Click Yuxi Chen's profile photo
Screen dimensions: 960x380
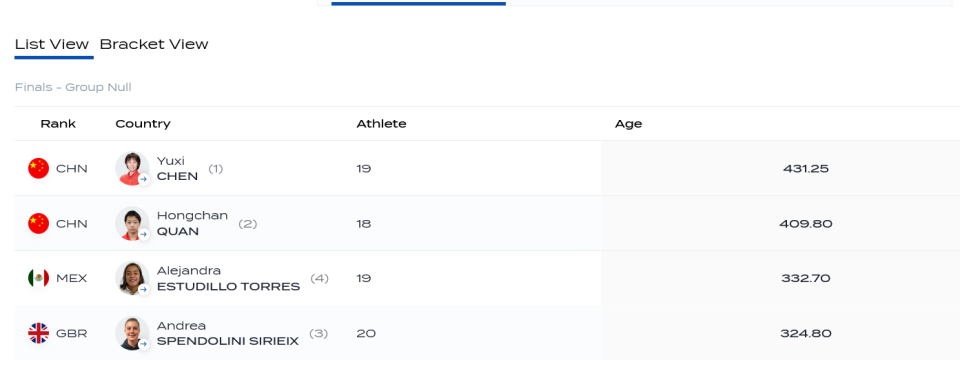[x=132, y=168]
